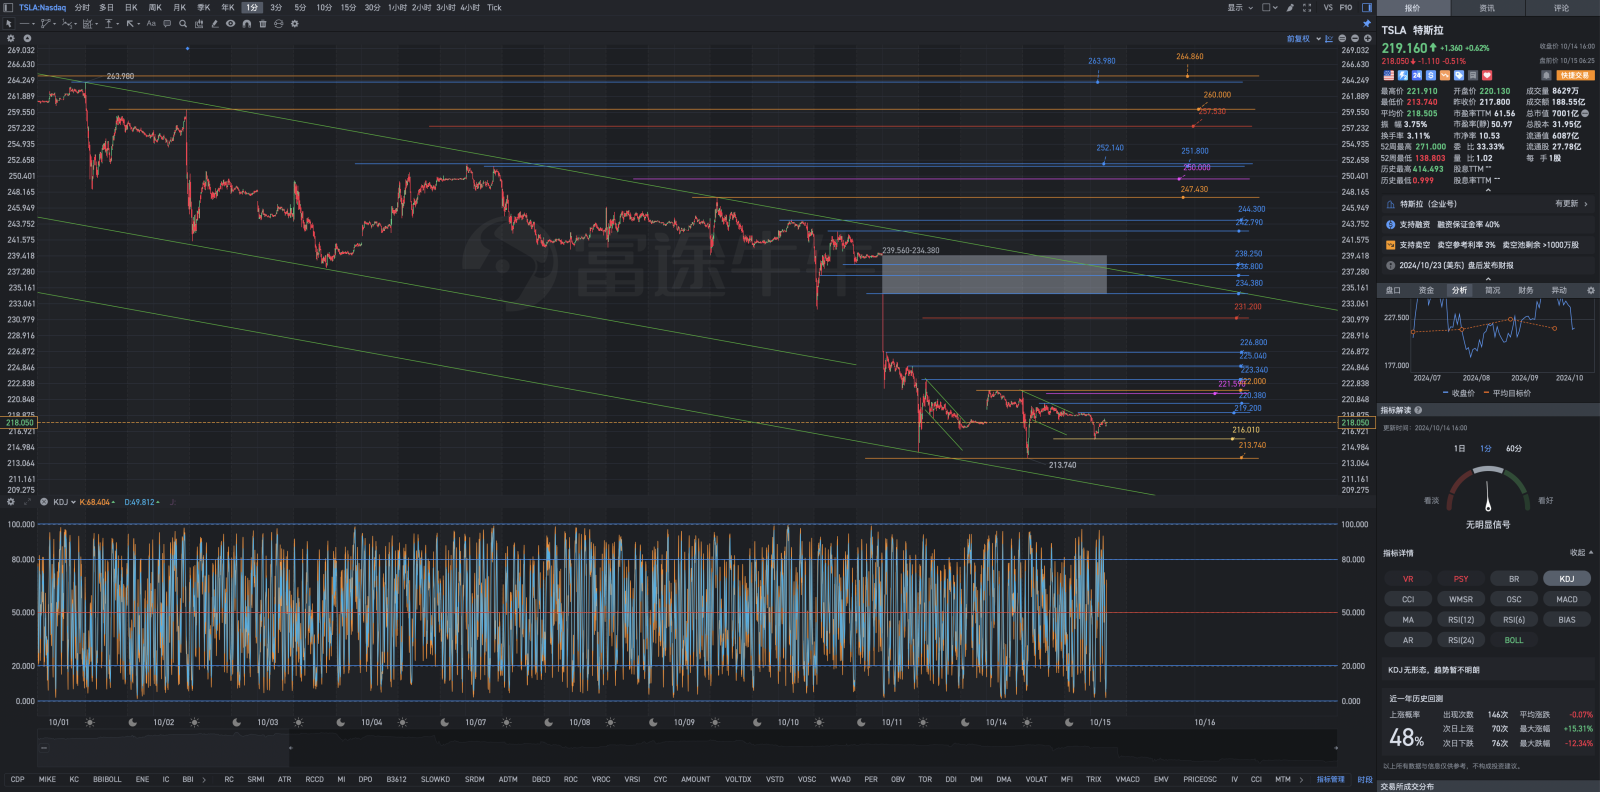Viewport: 1600px width, 792px height.
Task: Click the TSLA:Nasdaq ticker label
Action: 42,7
